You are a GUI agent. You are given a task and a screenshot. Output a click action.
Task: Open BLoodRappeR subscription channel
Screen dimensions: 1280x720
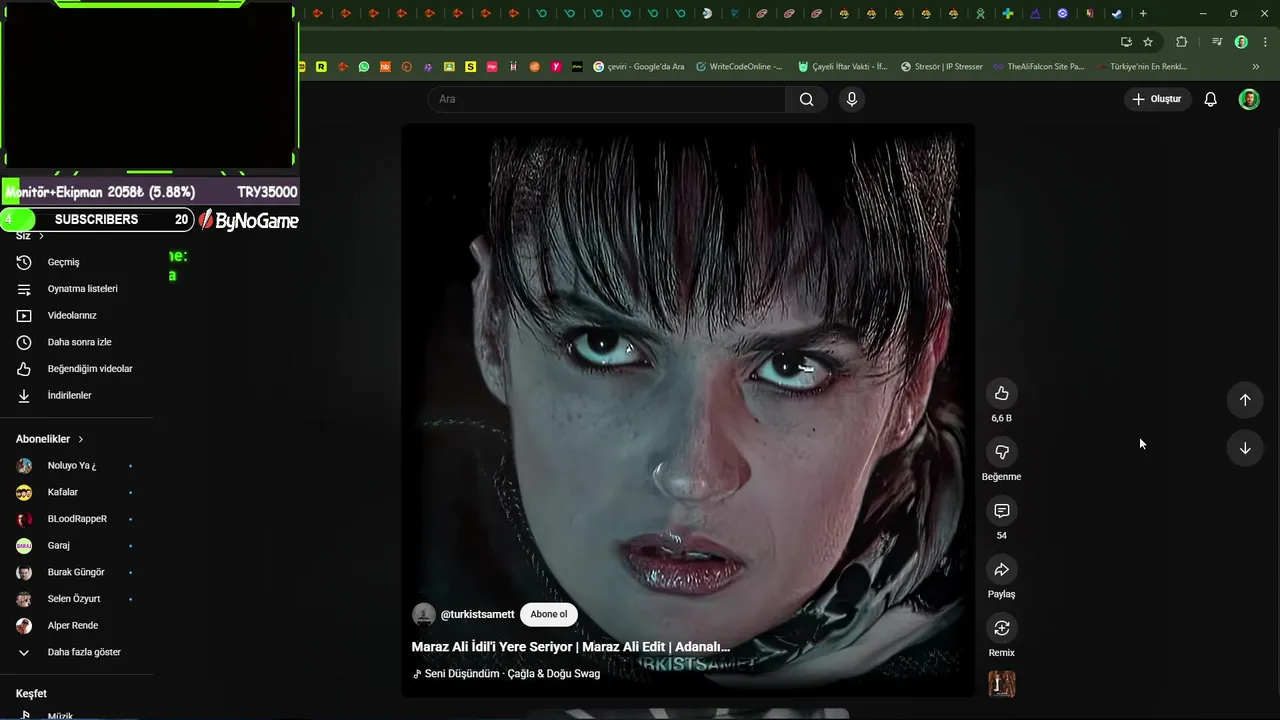coord(76,519)
